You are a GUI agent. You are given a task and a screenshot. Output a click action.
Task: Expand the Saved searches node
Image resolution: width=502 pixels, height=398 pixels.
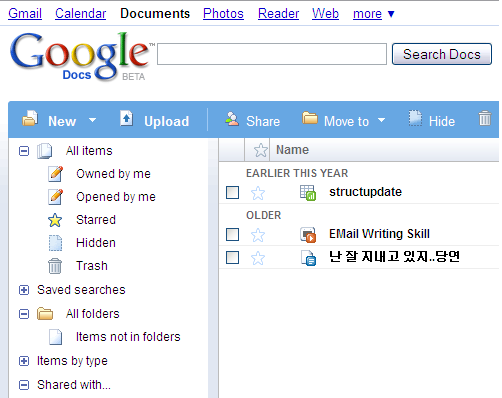tap(24, 290)
